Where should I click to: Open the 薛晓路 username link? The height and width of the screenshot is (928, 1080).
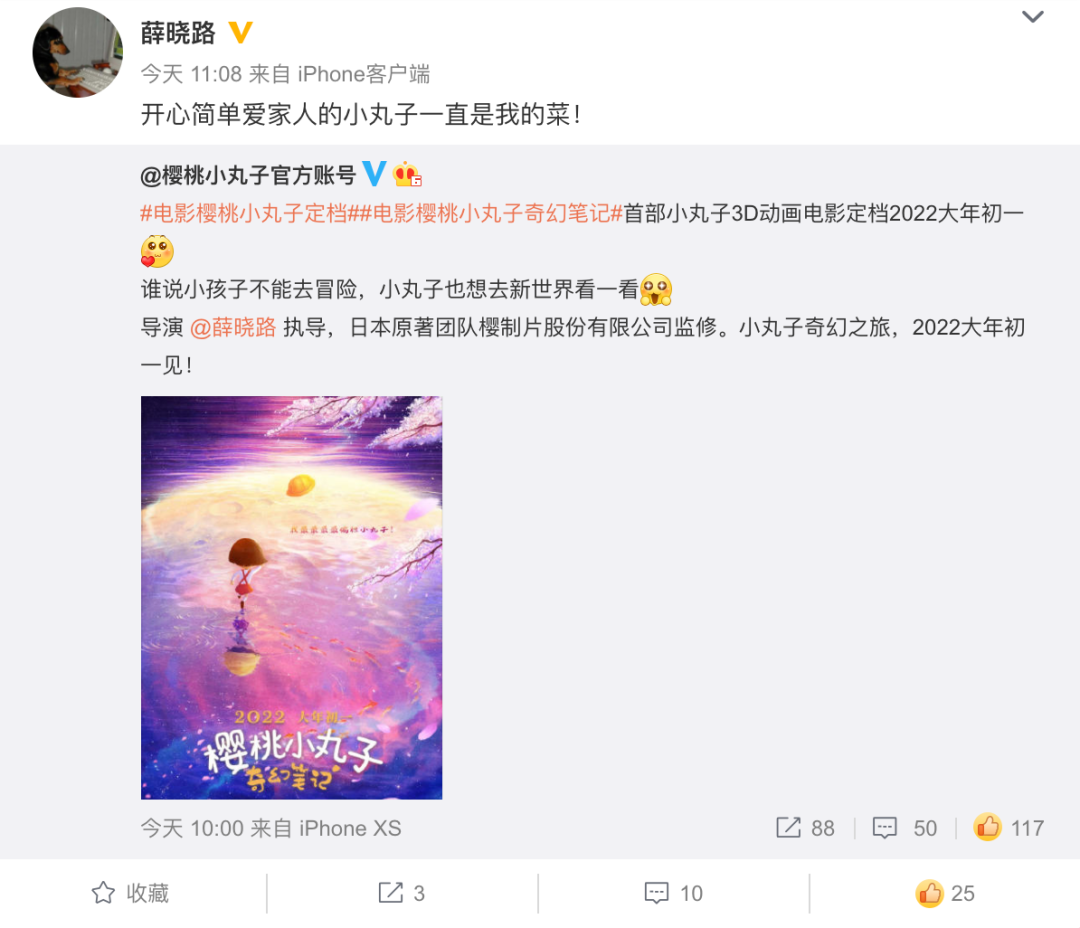pos(178,32)
